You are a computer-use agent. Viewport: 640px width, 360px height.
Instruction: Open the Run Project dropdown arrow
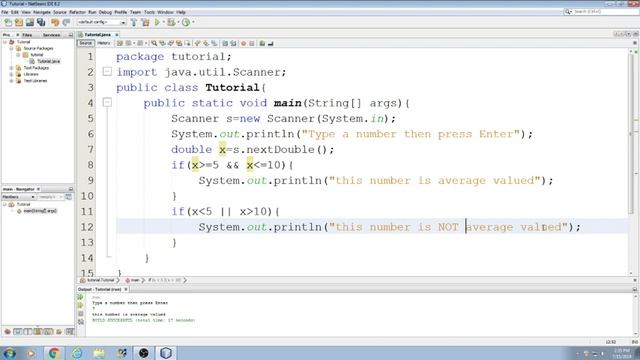(x=163, y=22)
